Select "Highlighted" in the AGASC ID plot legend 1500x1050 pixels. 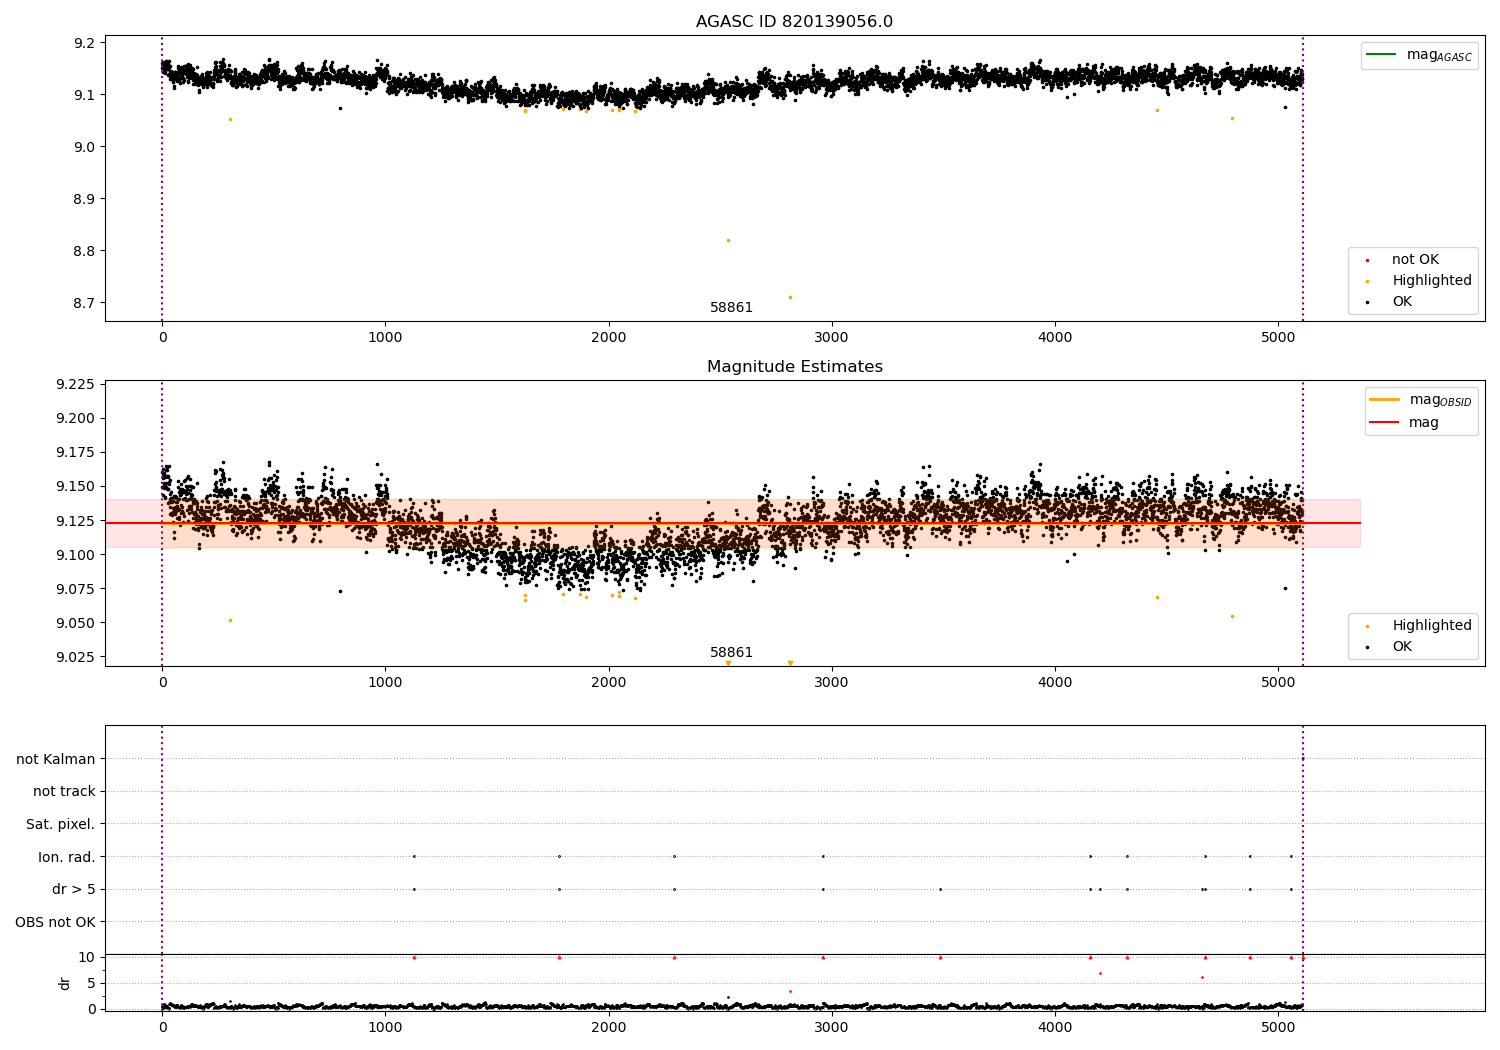click(1419, 281)
